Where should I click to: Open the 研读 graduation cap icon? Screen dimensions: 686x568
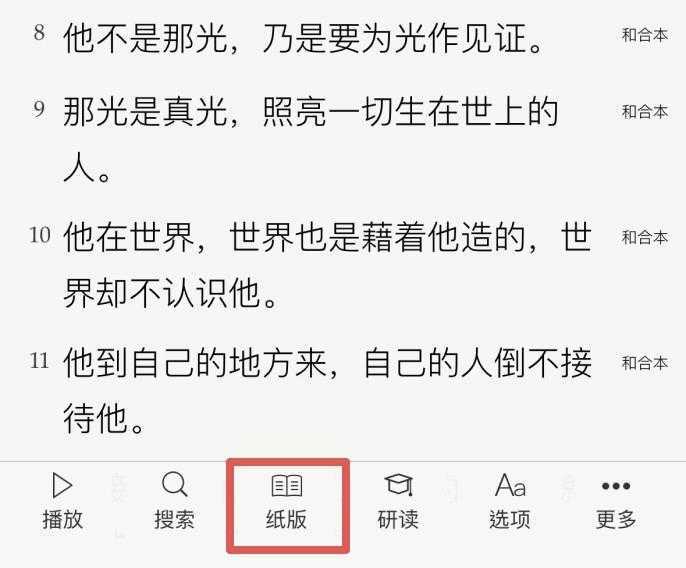tap(399, 485)
